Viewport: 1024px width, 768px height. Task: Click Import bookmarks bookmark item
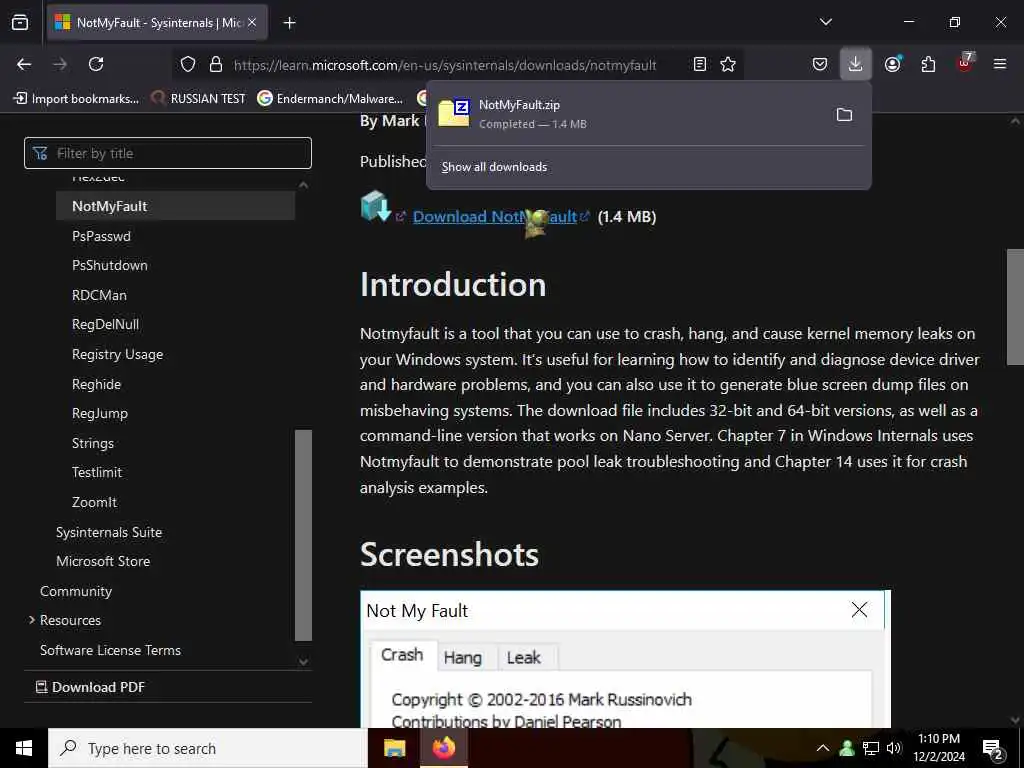coord(76,99)
